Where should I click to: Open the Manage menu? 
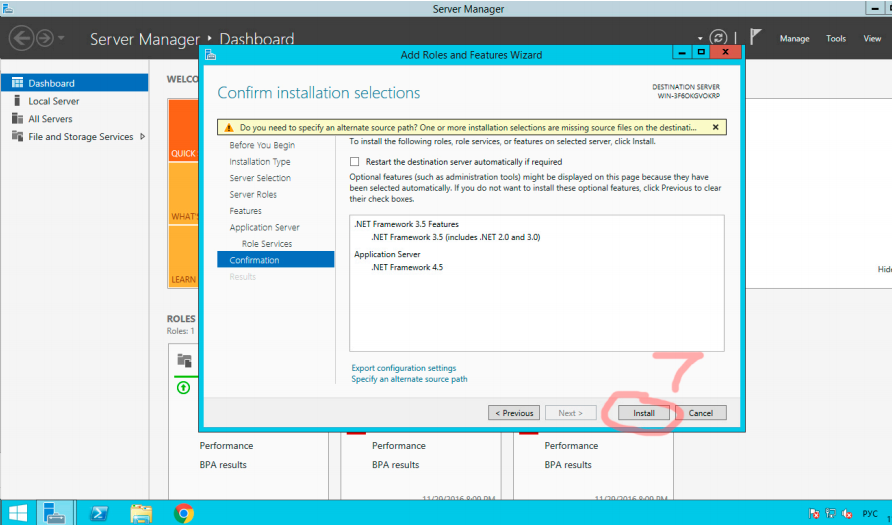[x=794, y=39]
